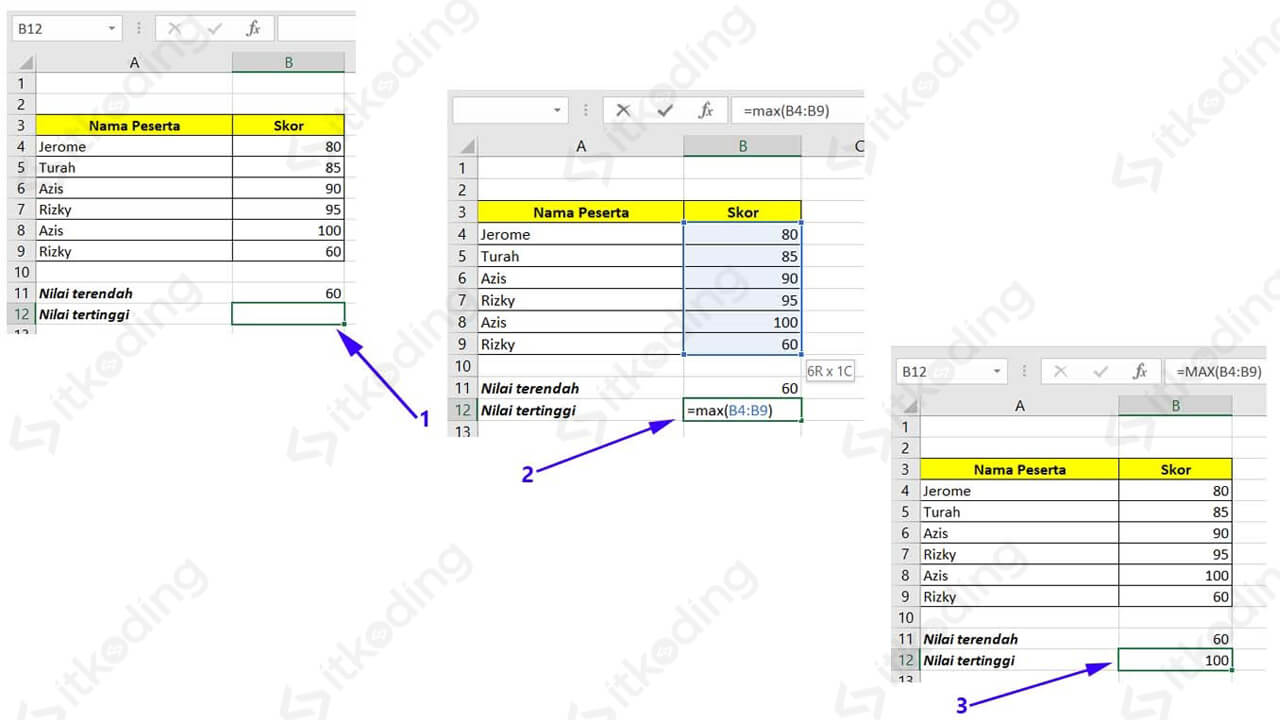Click the Enter checkmark icon in left sheet's formula bar

pos(214,29)
